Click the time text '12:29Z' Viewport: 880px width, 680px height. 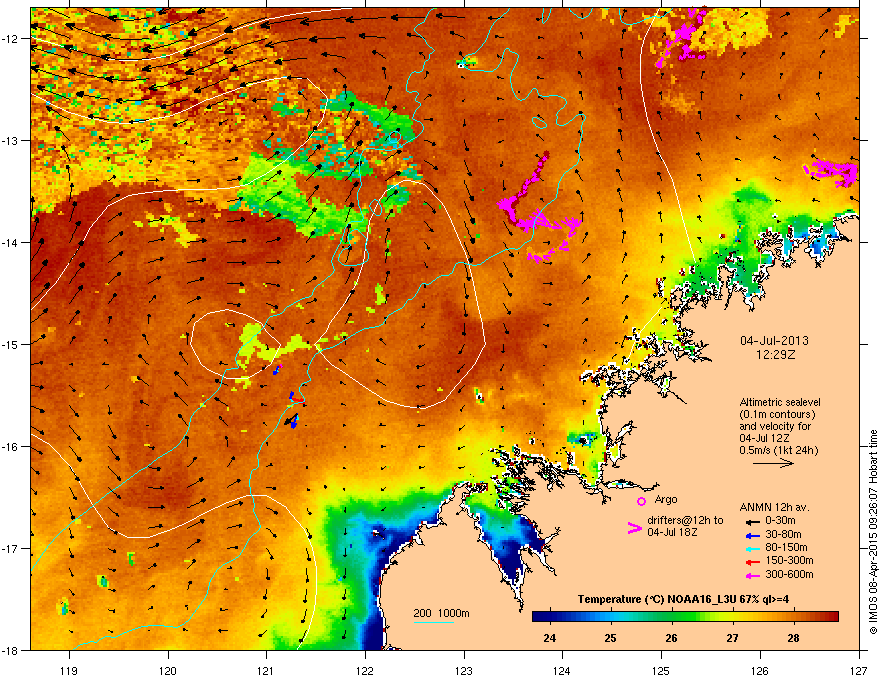pos(775,355)
